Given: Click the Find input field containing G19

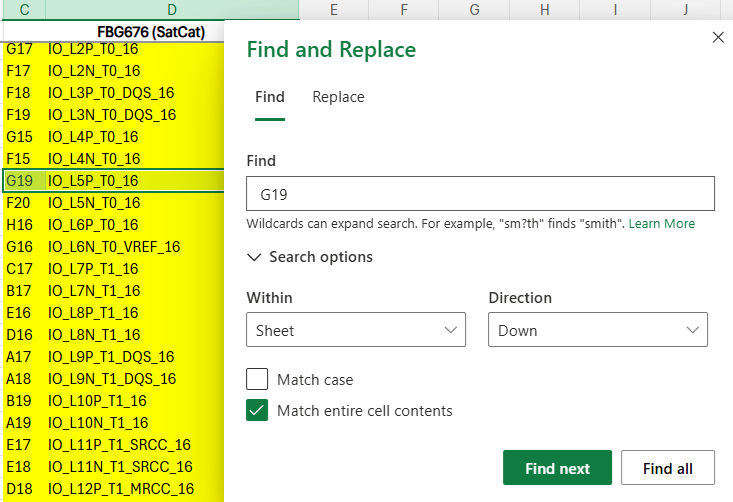Looking at the screenshot, I should click(x=481, y=194).
